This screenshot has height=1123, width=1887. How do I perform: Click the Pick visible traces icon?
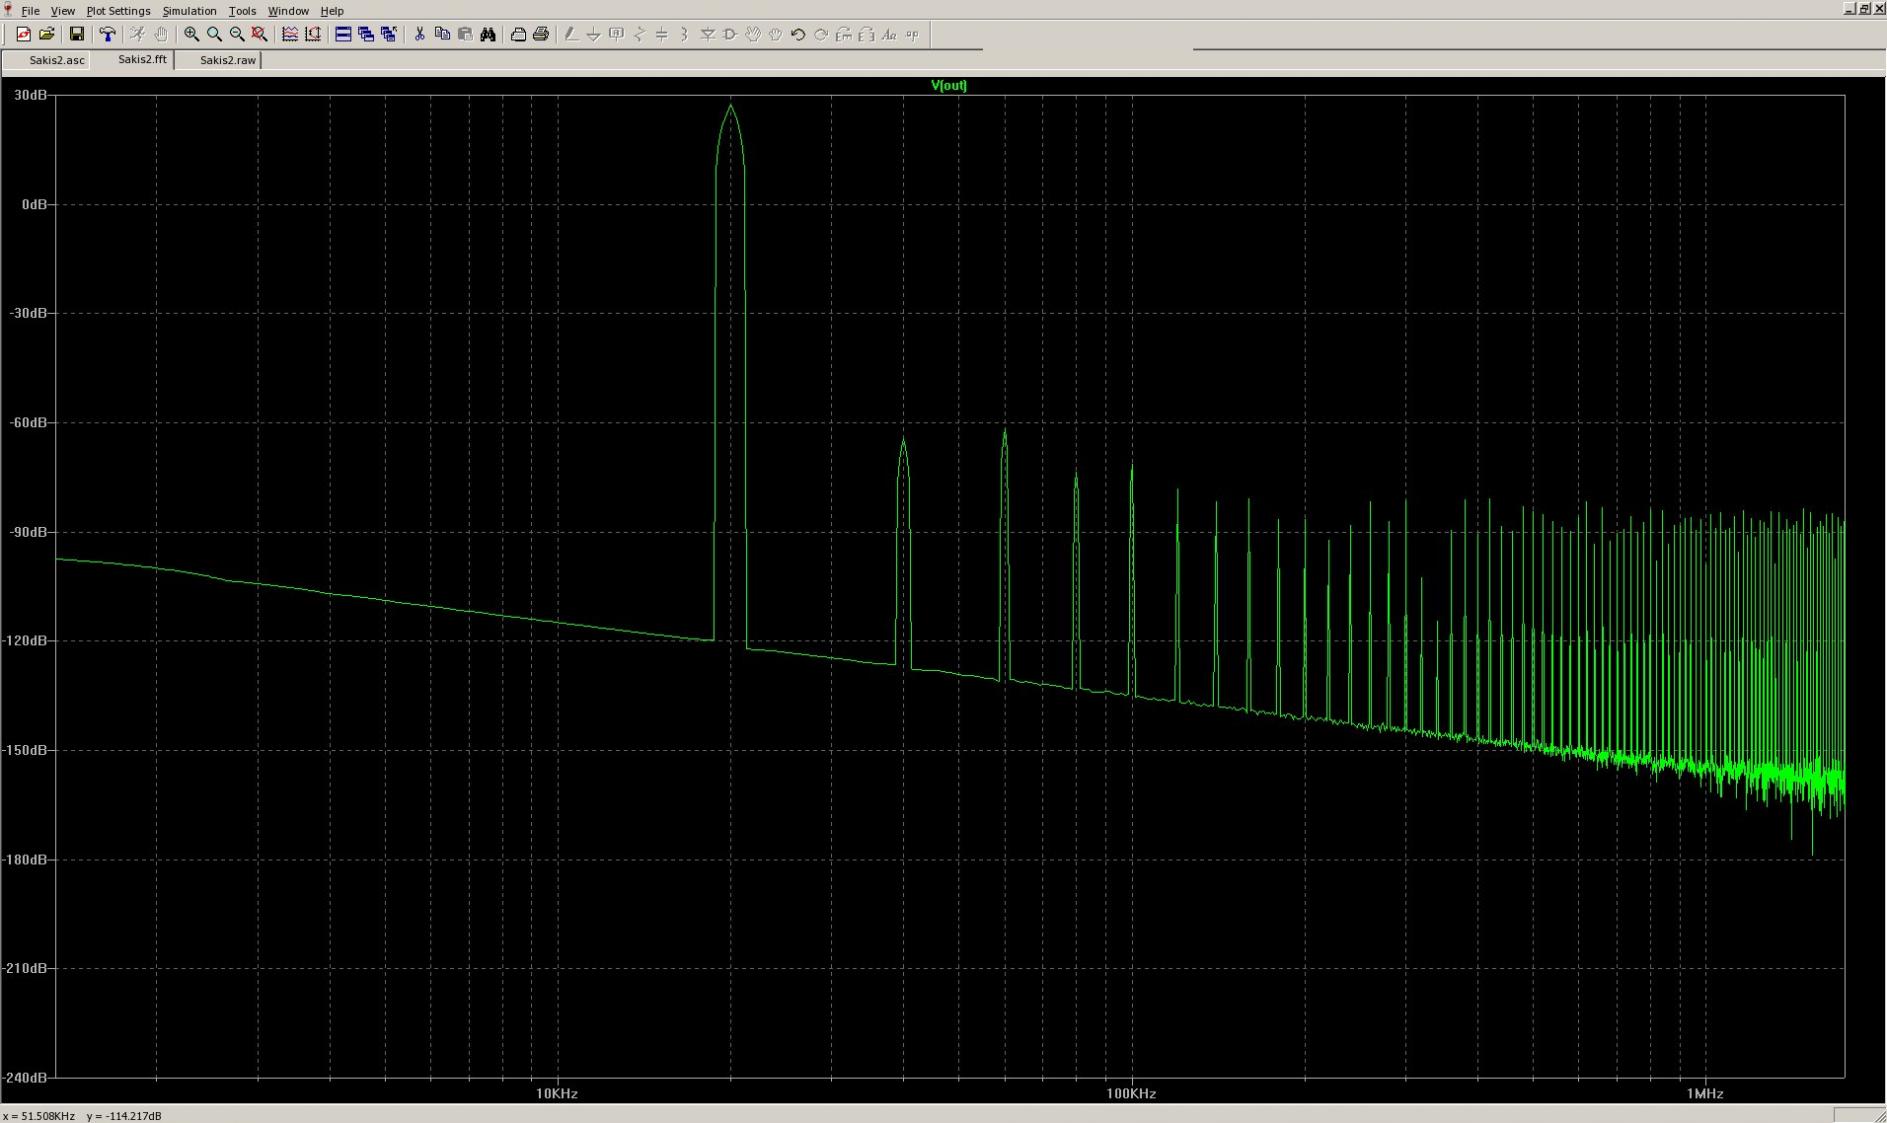[290, 35]
